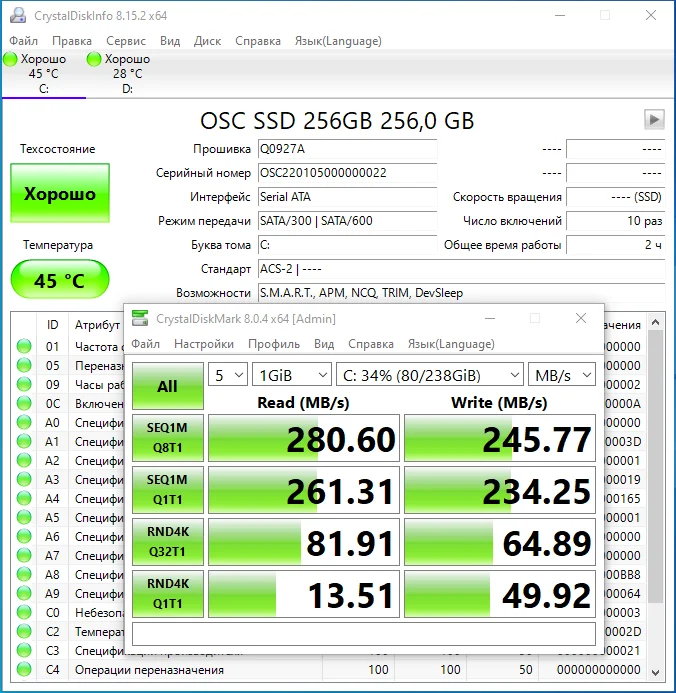Image resolution: width=676 pixels, height=693 pixels.
Task: Start SEQ1M Q1T1 benchmark test
Action: click(x=168, y=490)
